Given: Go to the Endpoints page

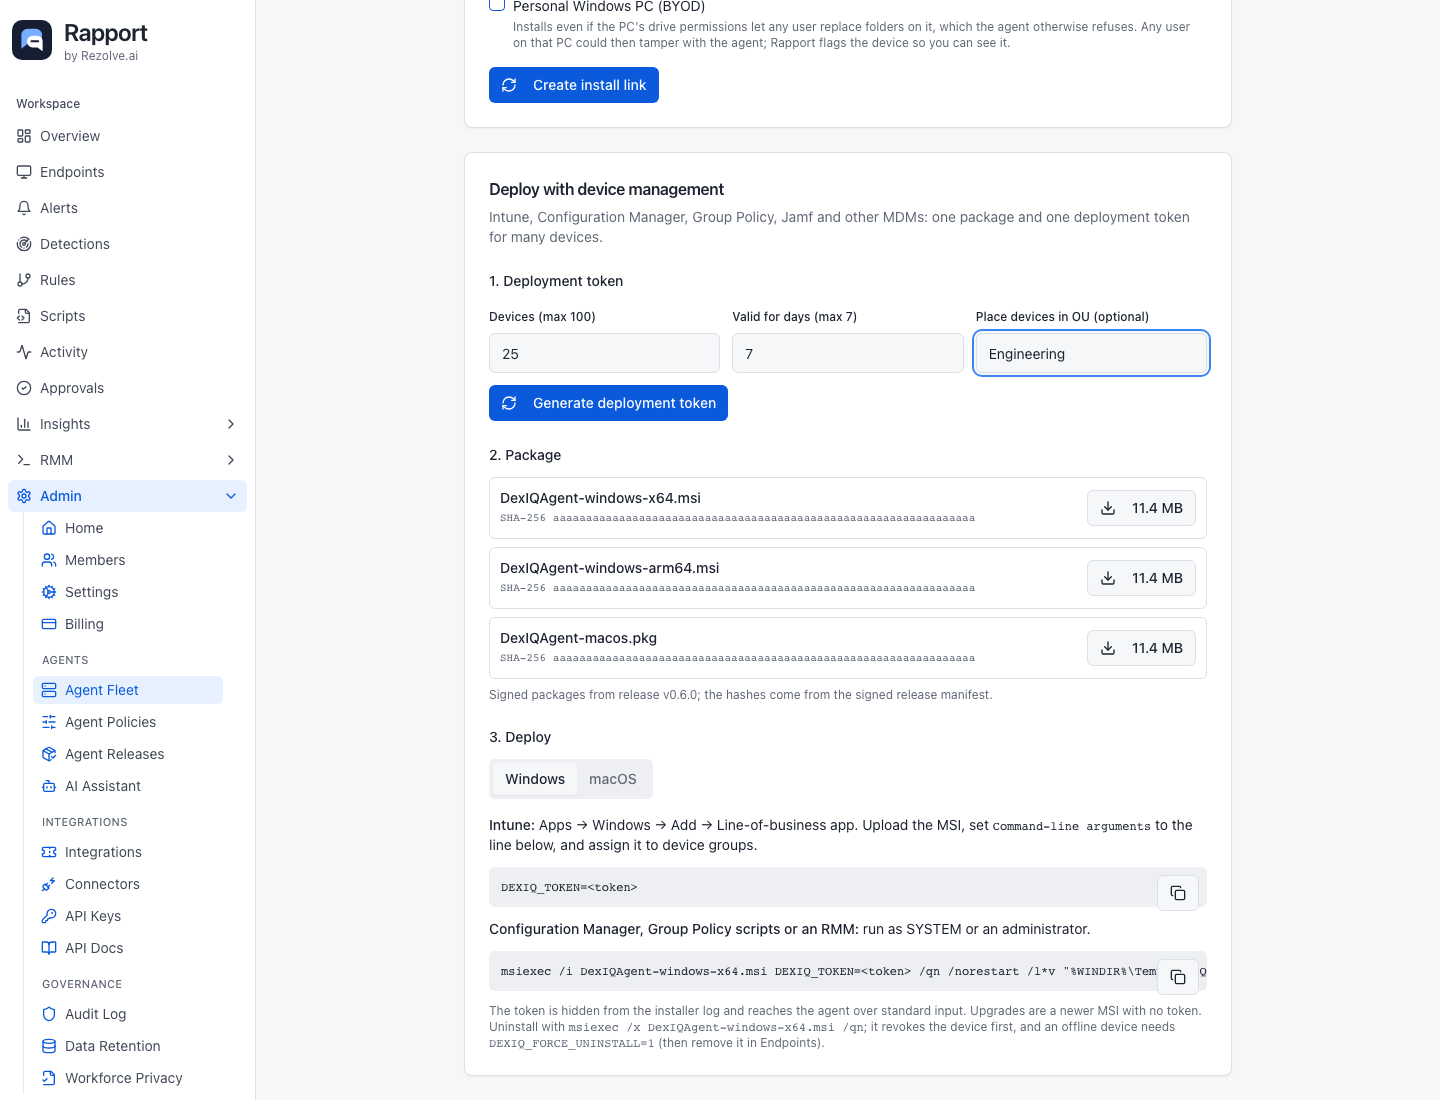Looking at the screenshot, I should pos(127,172).
